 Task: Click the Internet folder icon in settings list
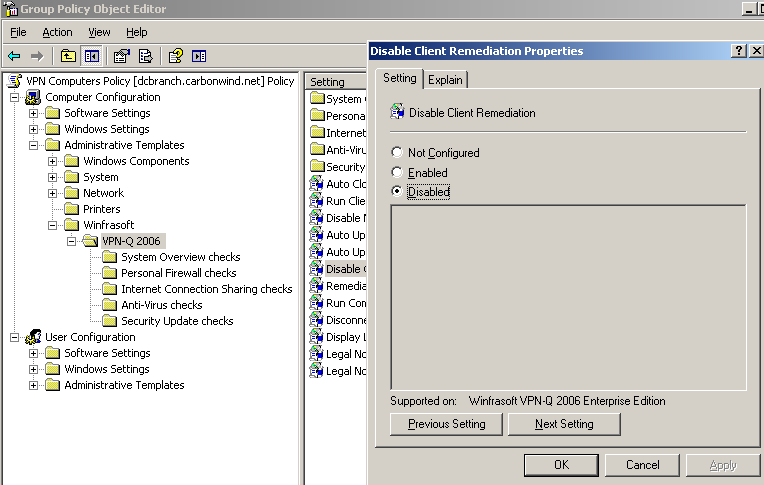[x=317, y=133]
